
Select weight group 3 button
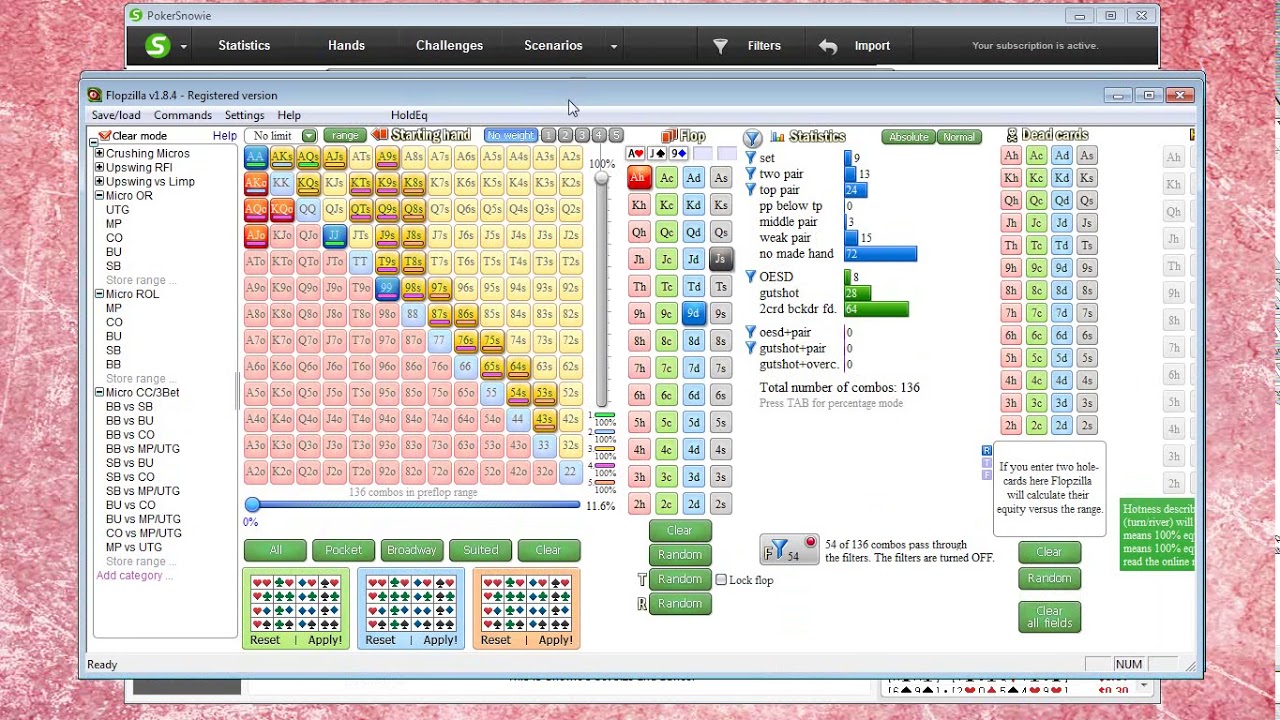(x=582, y=135)
